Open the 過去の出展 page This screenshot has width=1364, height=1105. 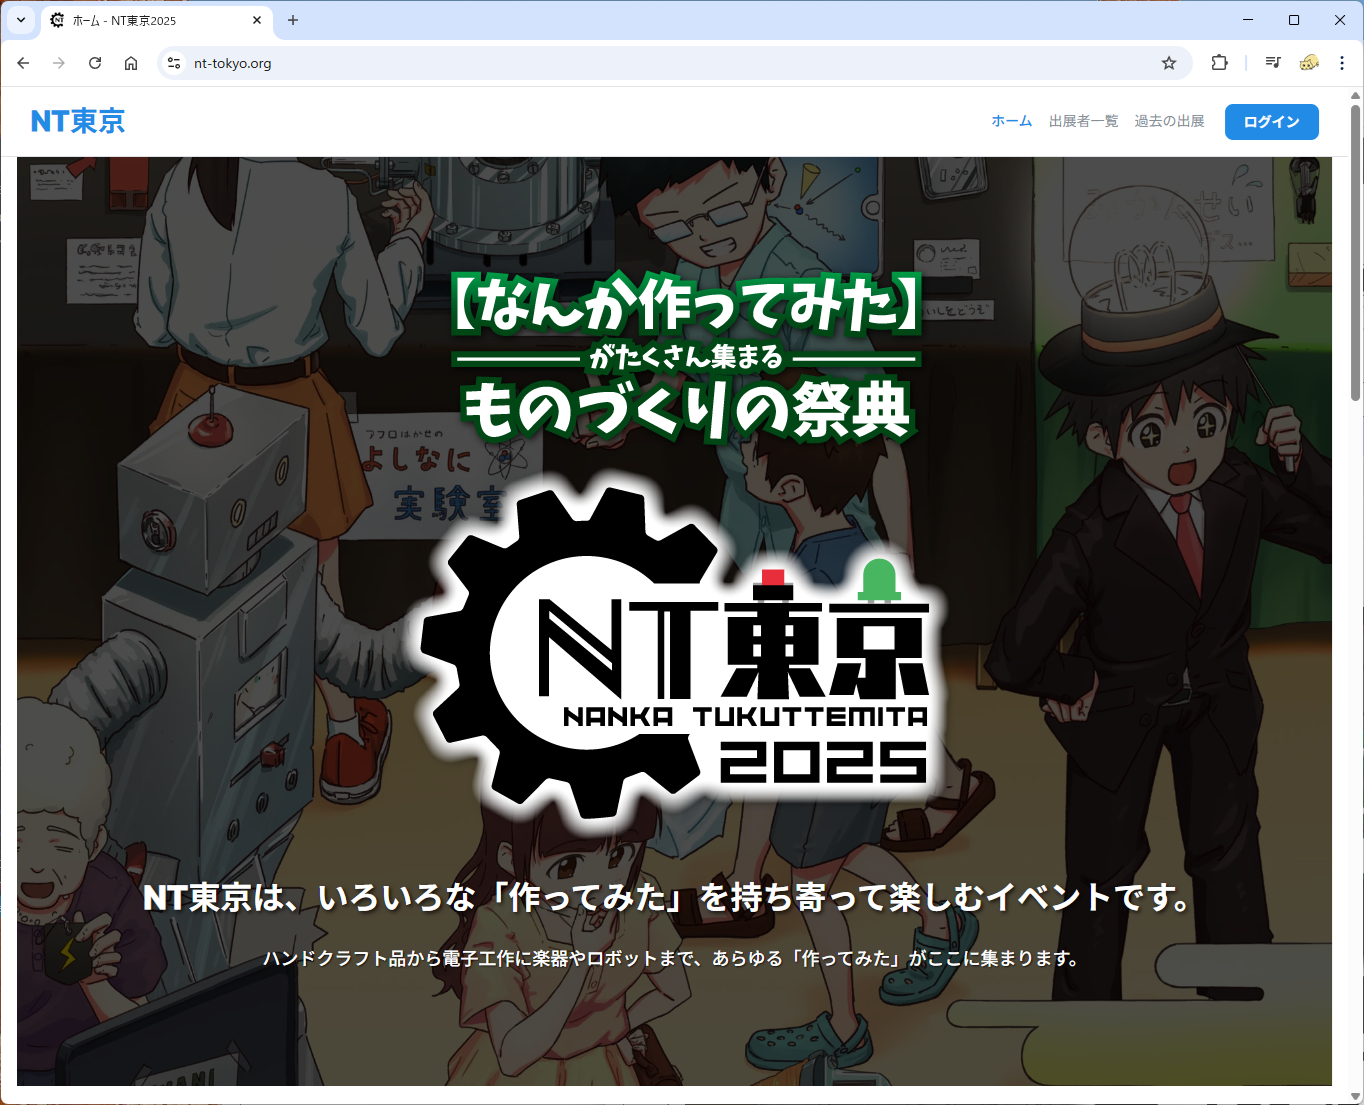pyautogui.click(x=1169, y=121)
